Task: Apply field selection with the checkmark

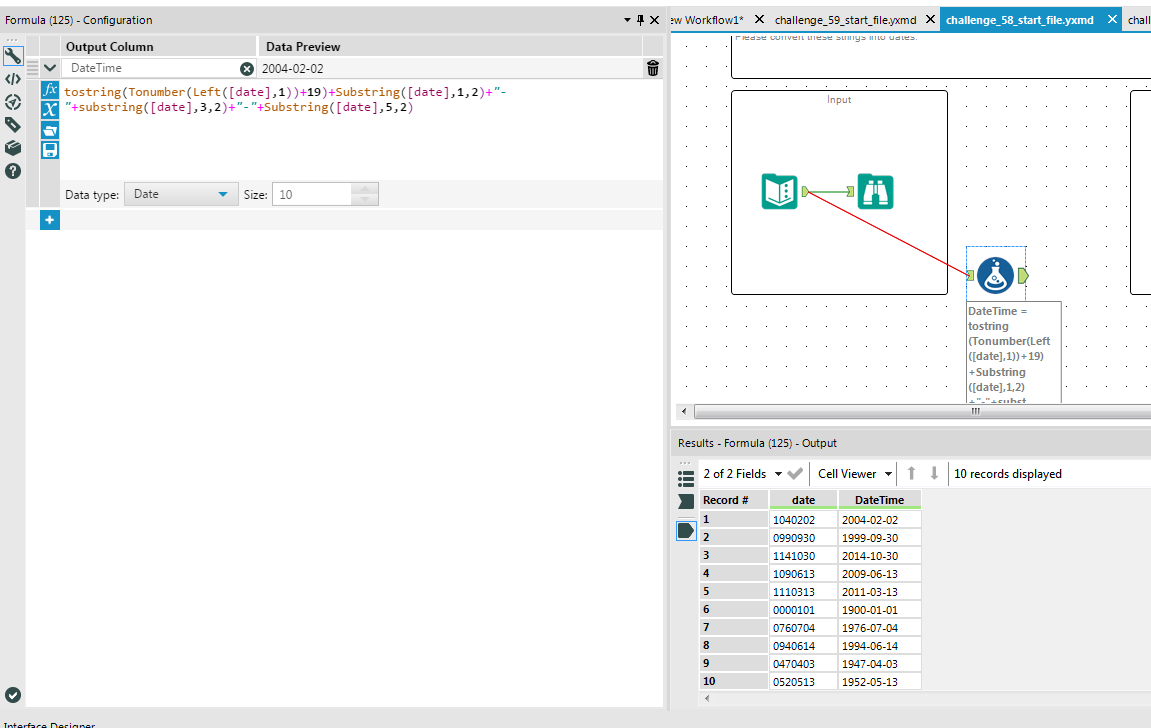Action: pos(794,473)
